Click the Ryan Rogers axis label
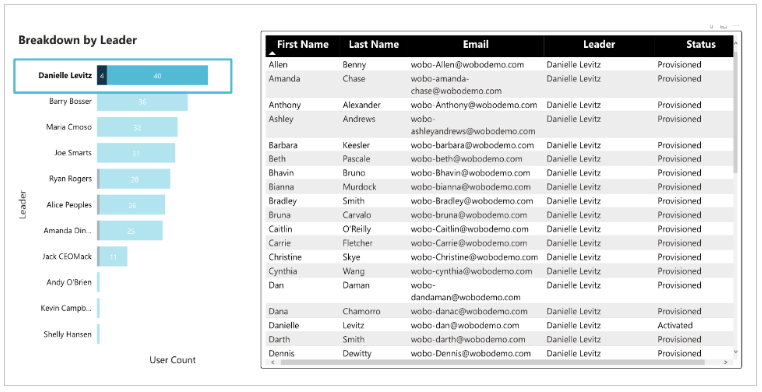This screenshot has width=762, height=392. [x=70, y=179]
